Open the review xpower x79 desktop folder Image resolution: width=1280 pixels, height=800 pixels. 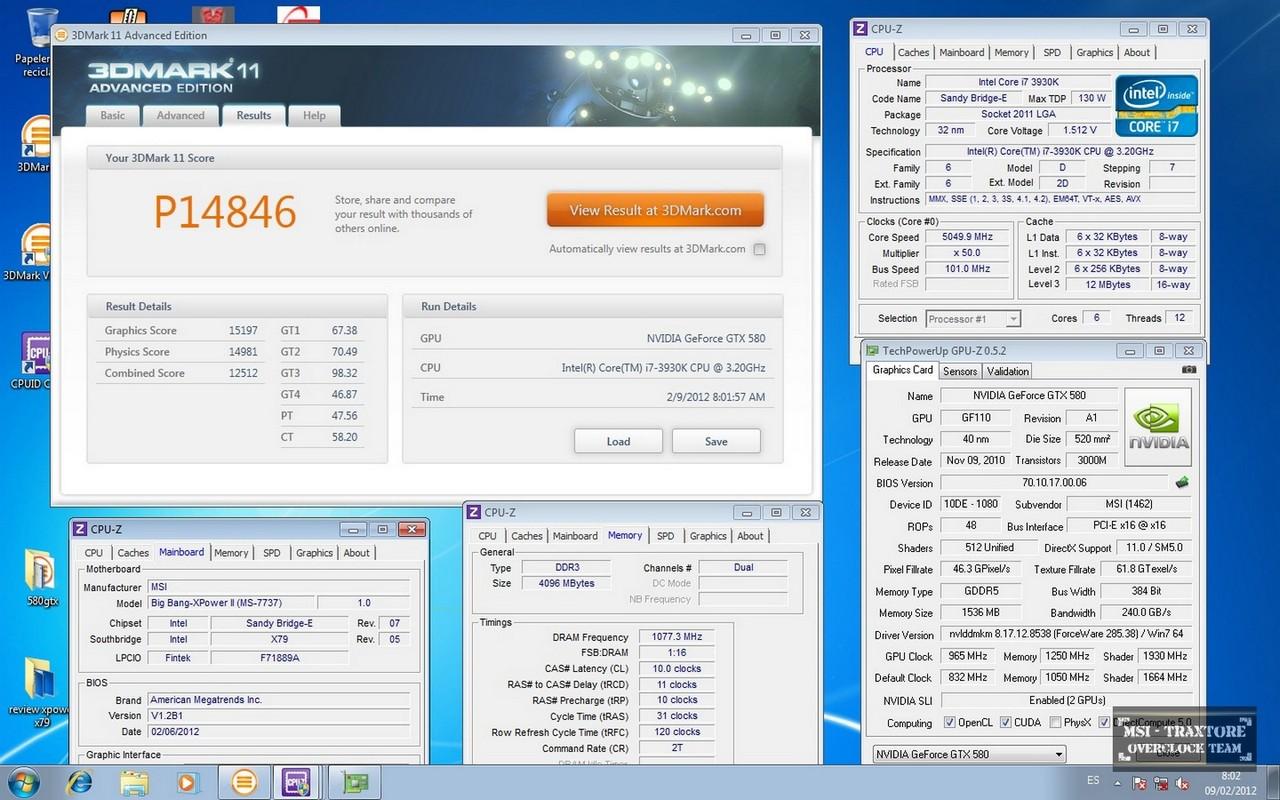(x=40, y=680)
